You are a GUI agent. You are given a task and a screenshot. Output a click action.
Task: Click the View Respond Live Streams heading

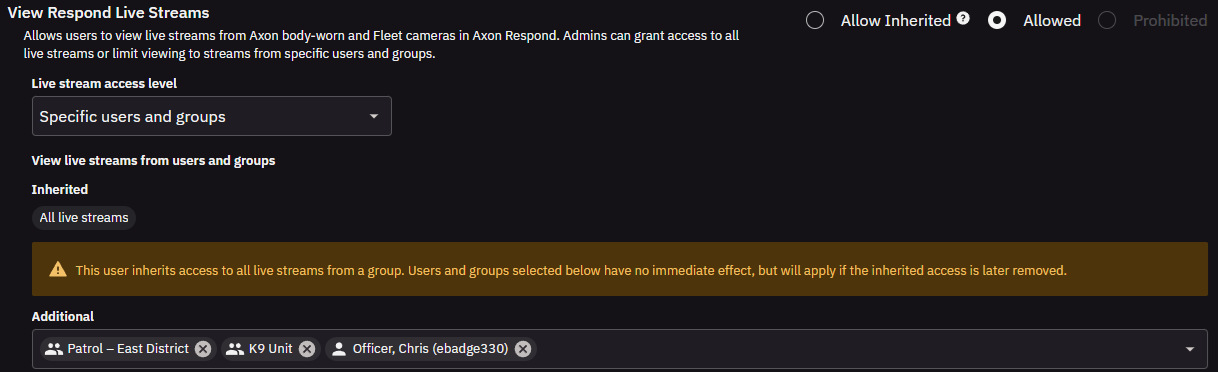point(109,13)
